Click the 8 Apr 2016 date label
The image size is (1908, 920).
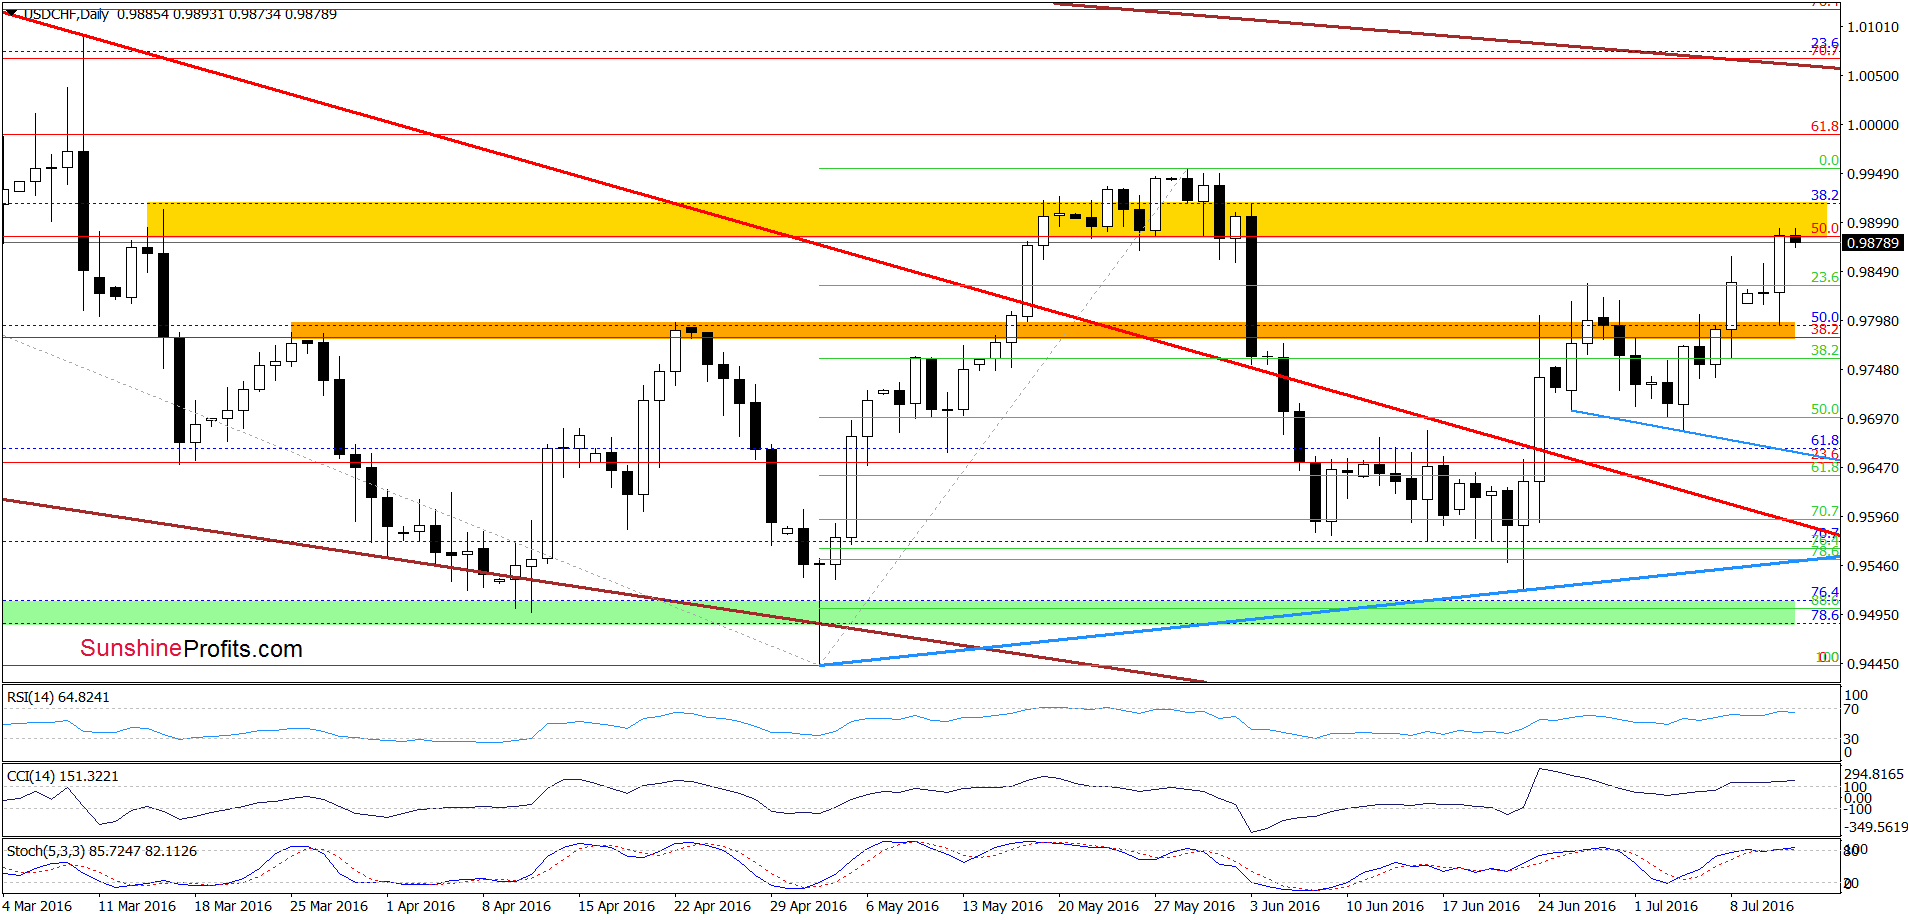(x=517, y=906)
